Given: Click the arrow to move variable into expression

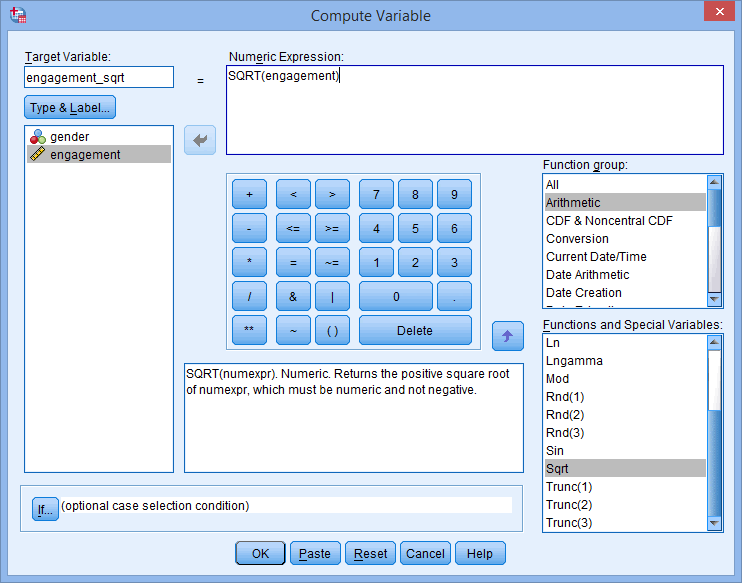Looking at the screenshot, I should click(x=200, y=141).
